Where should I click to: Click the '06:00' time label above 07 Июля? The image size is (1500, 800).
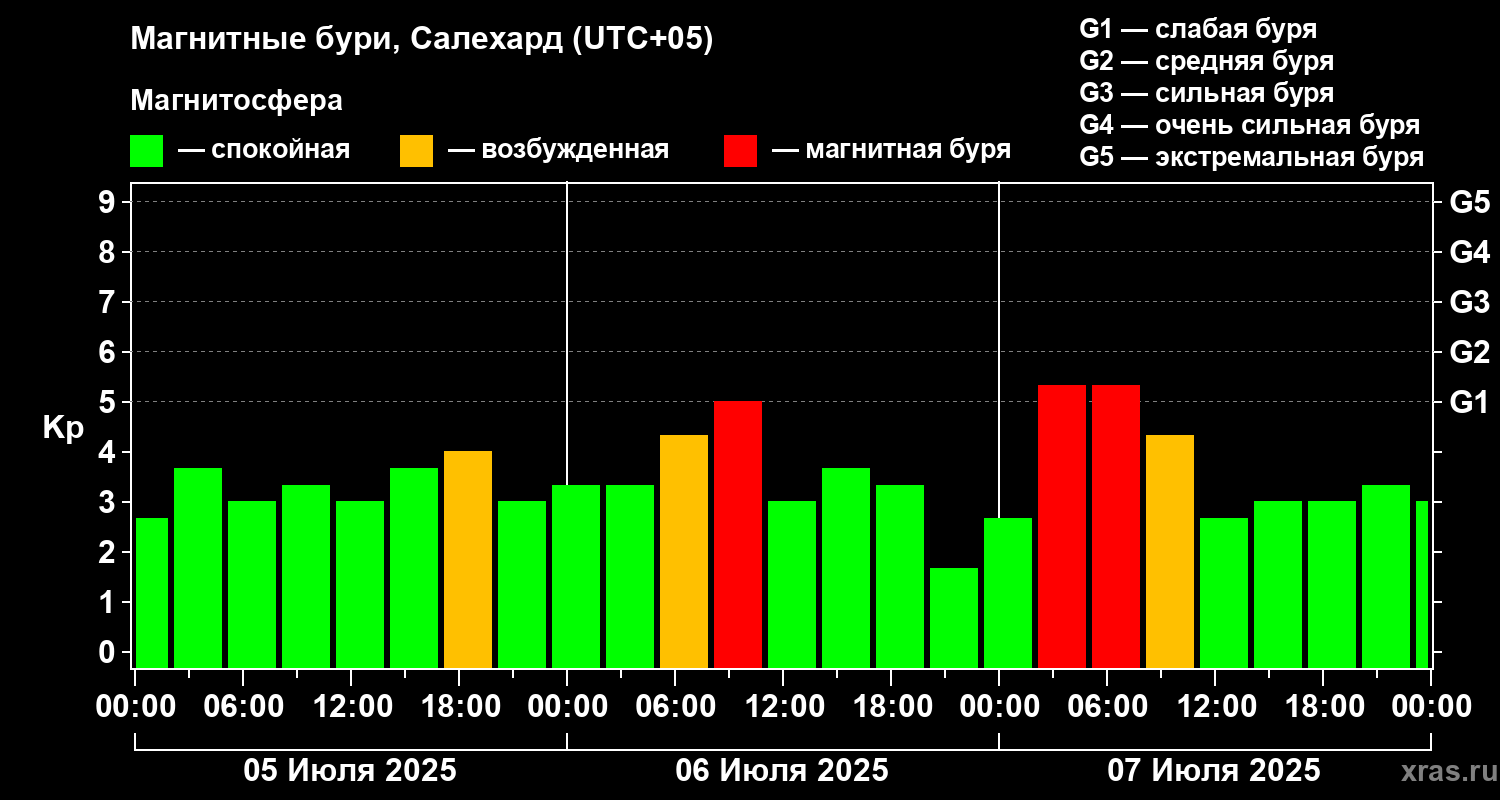click(x=1107, y=707)
